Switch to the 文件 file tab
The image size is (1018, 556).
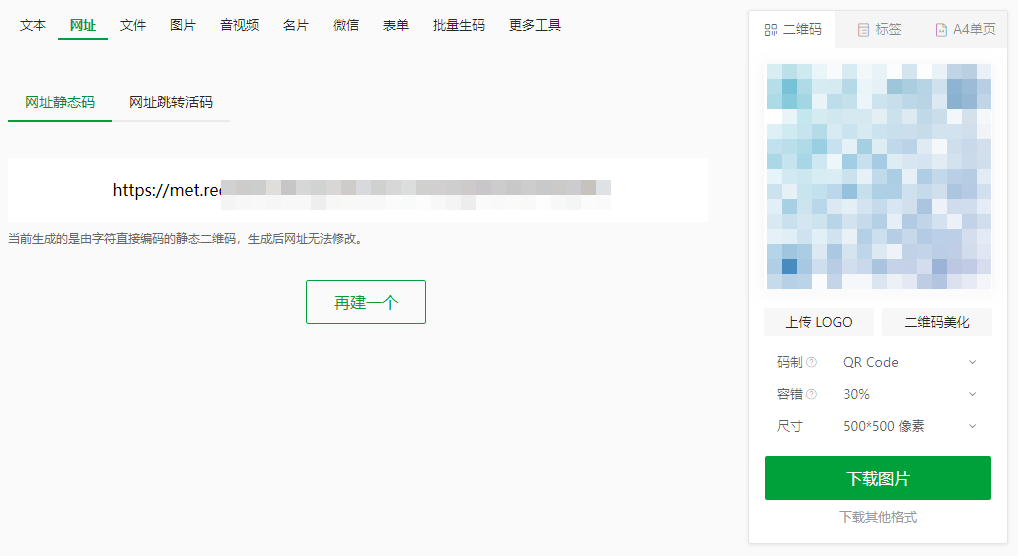click(x=132, y=25)
